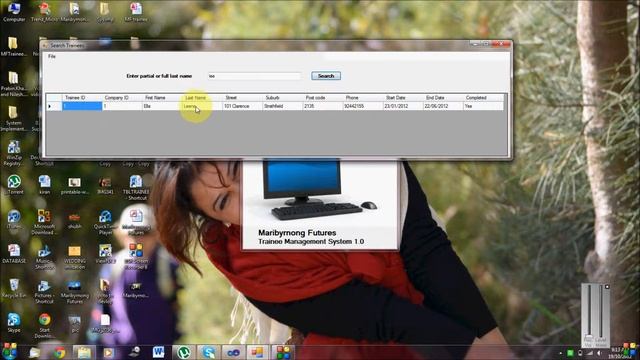Open the media player taskbar icon
Image resolution: width=640 pixels, height=360 pixels.
(109, 352)
